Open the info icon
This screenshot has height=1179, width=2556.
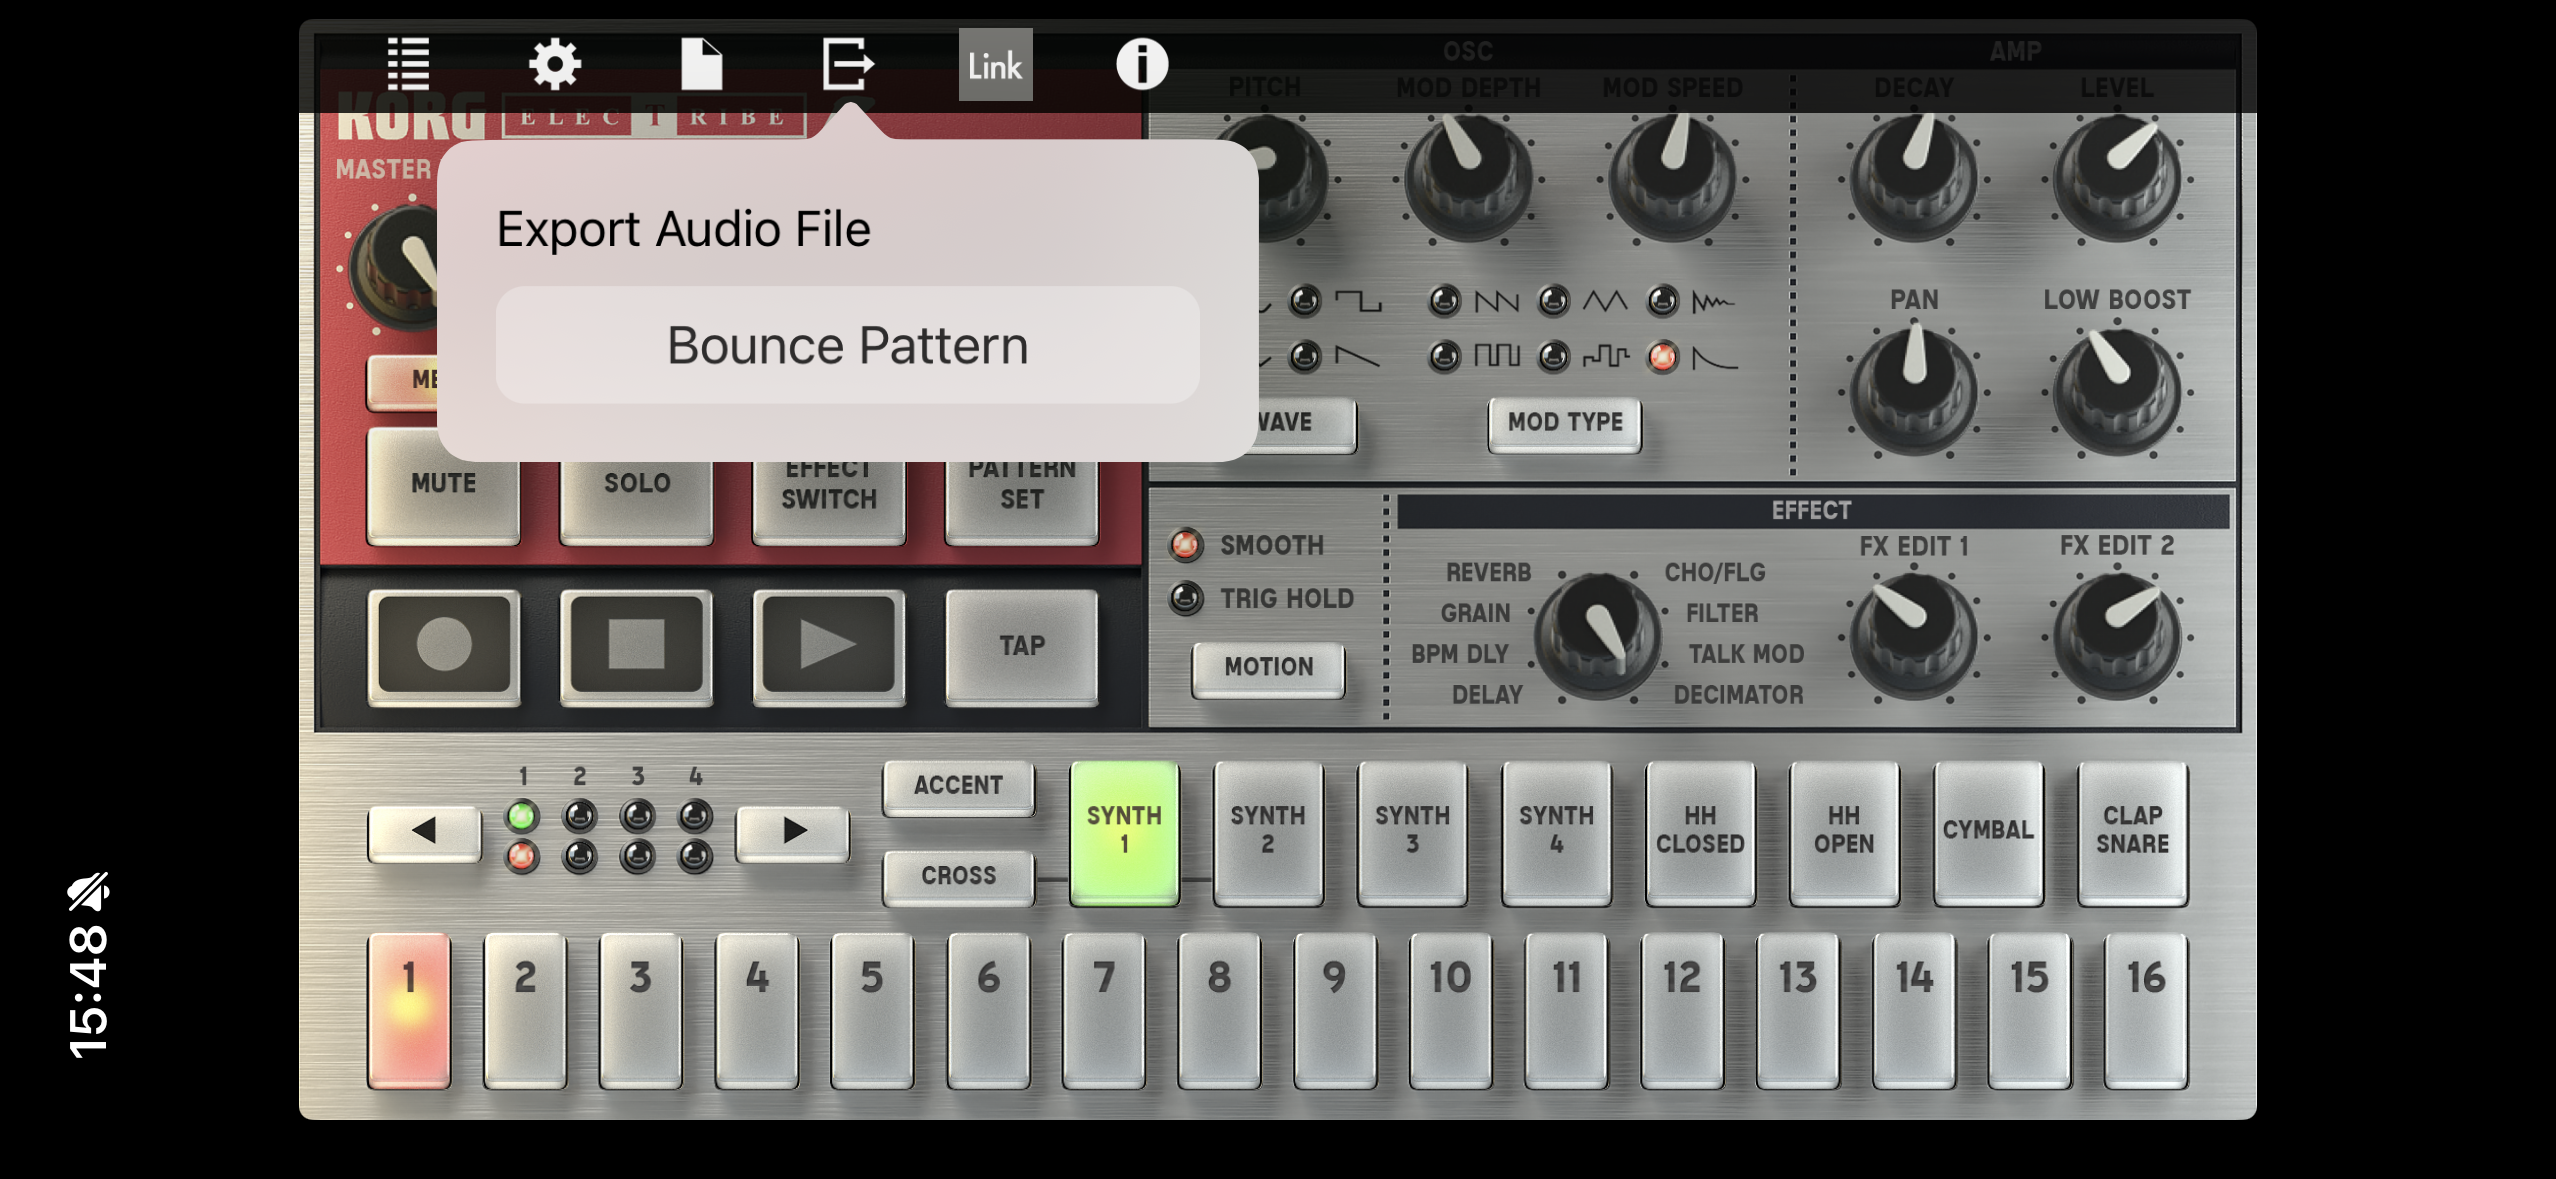tap(1141, 65)
